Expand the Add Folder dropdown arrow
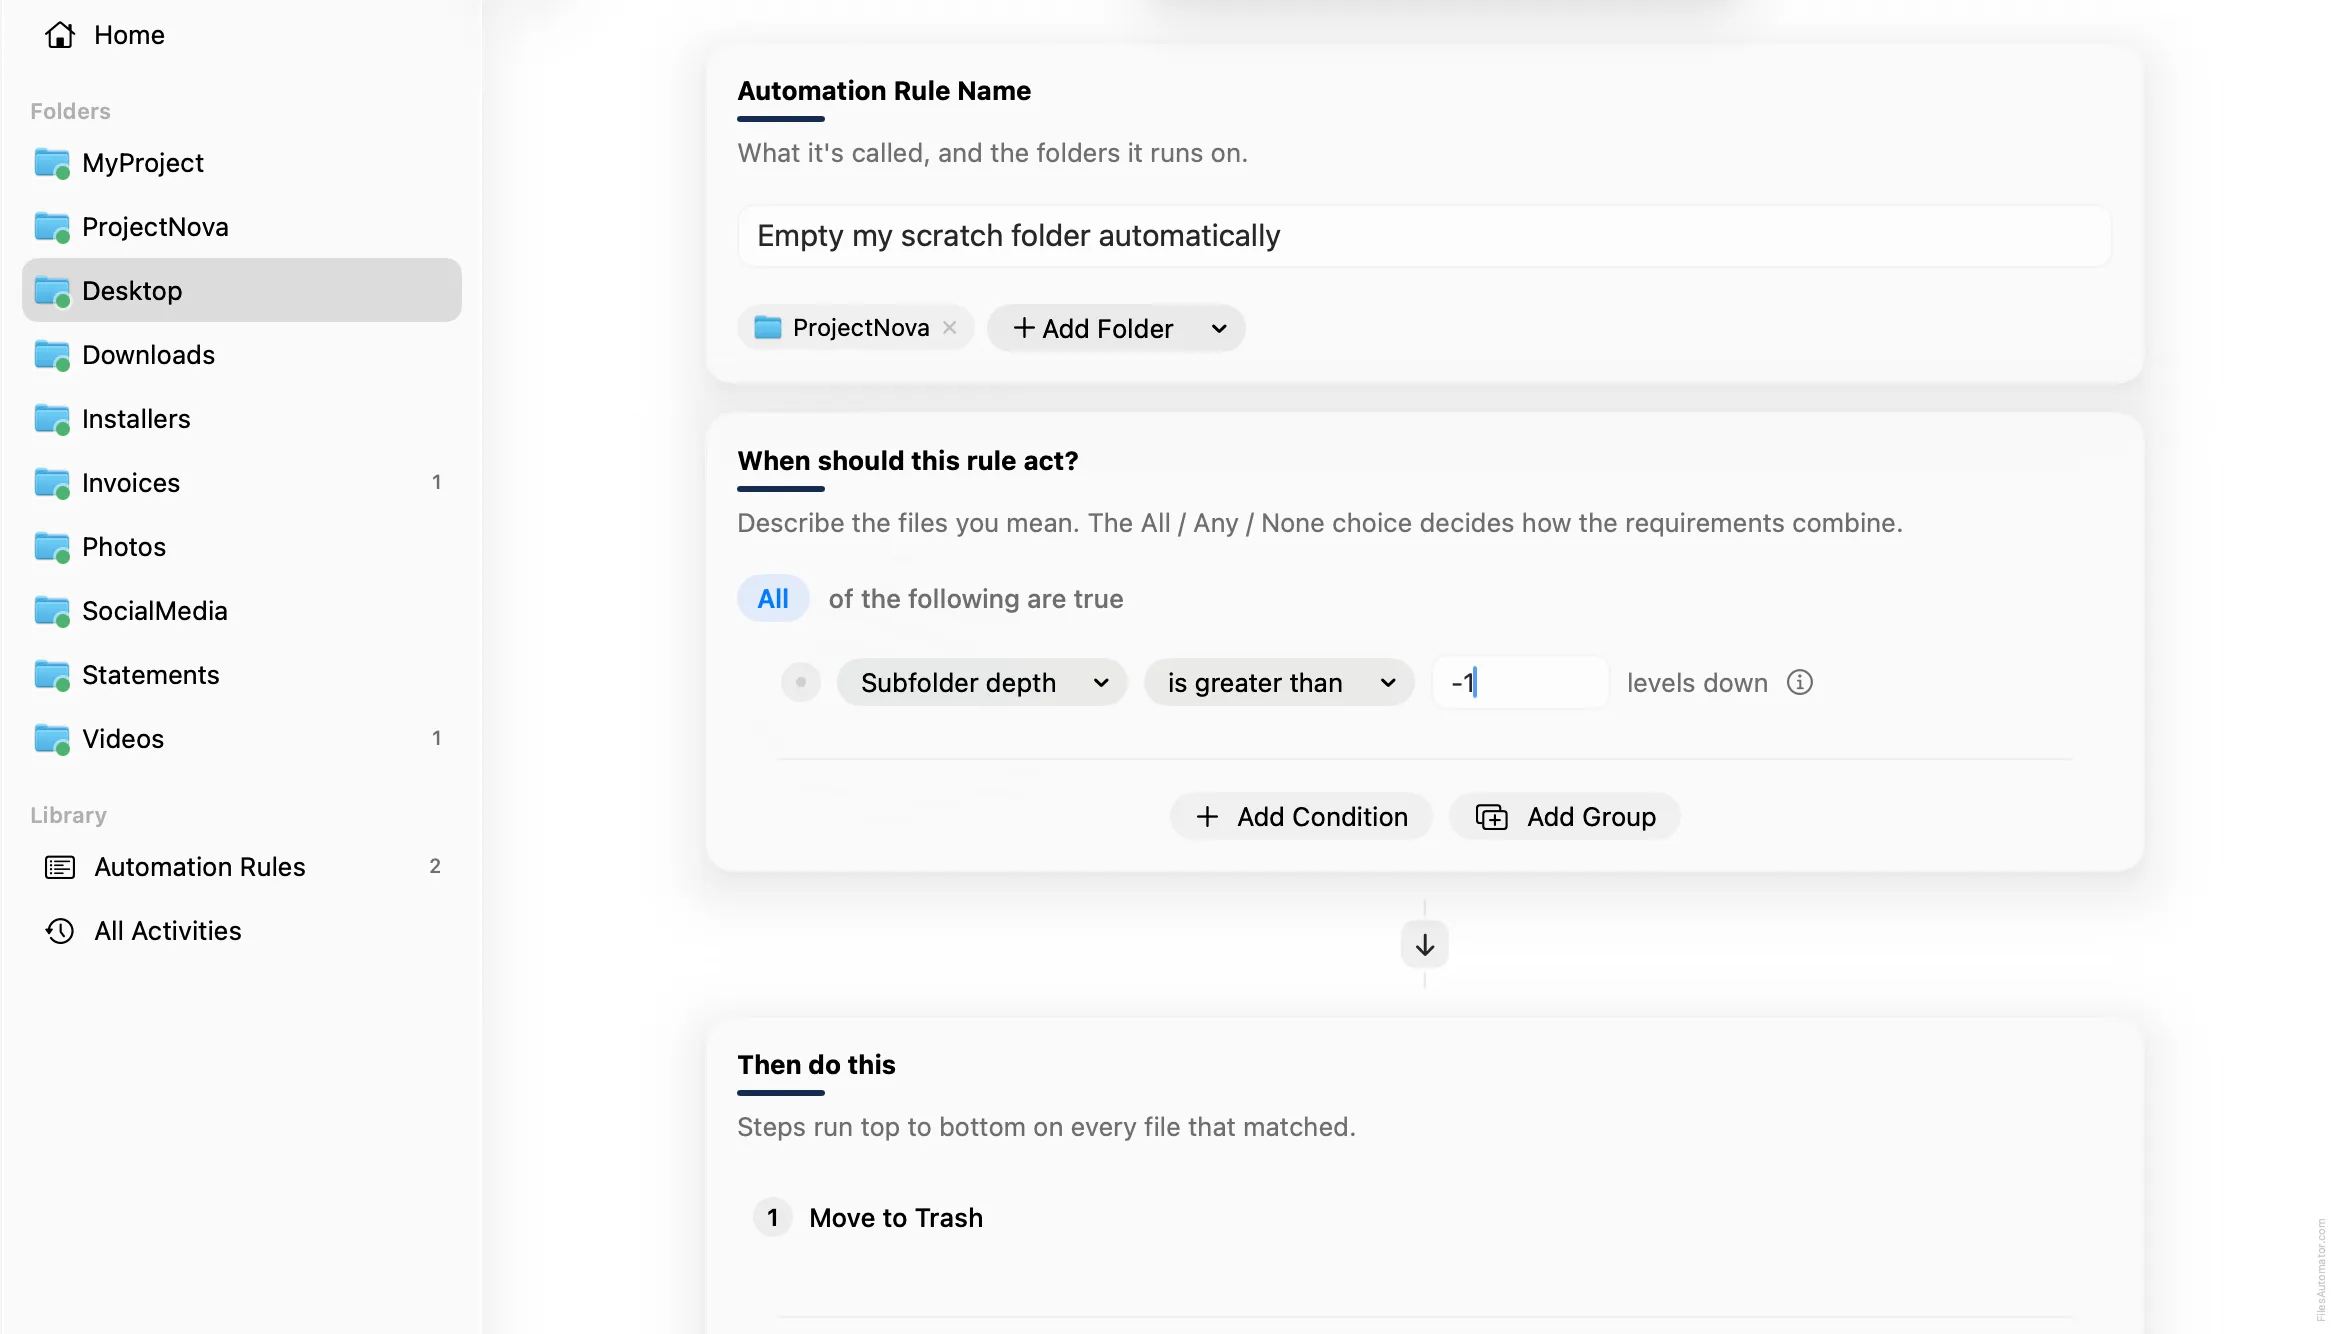Image resolution: width=2340 pixels, height=1334 pixels. point(1219,328)
